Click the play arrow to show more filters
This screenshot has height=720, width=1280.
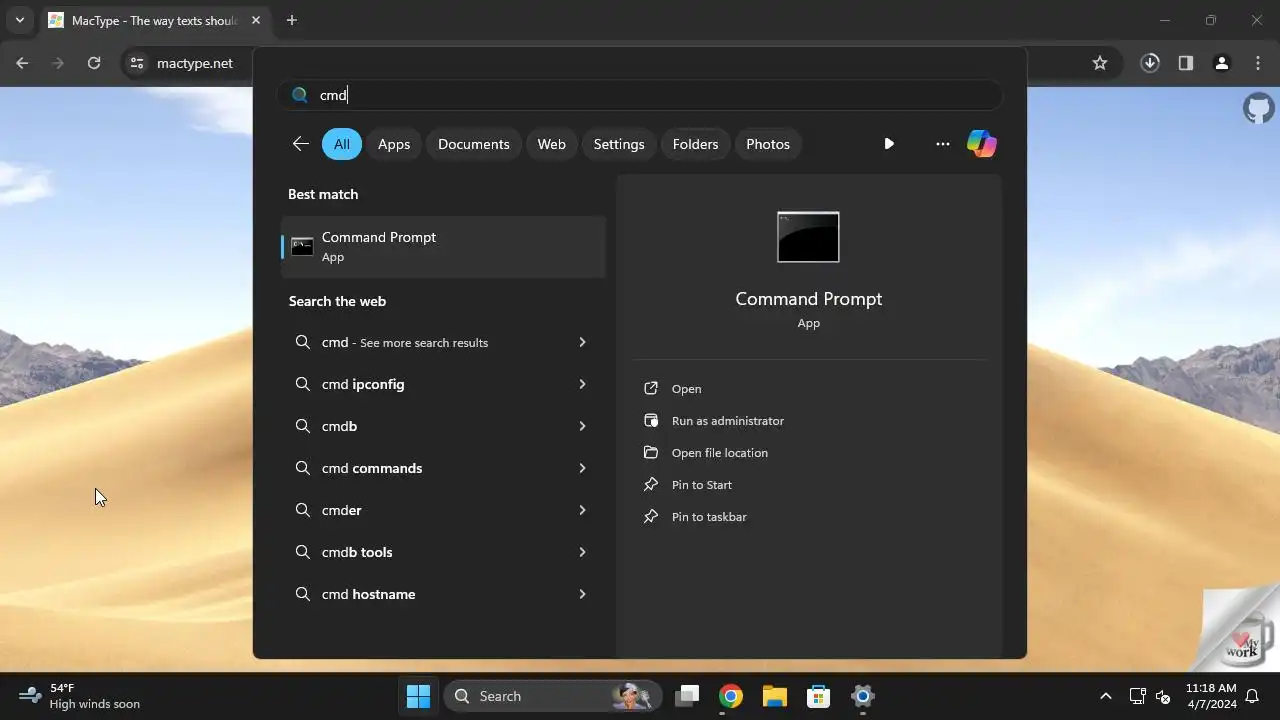coord(889,144)
